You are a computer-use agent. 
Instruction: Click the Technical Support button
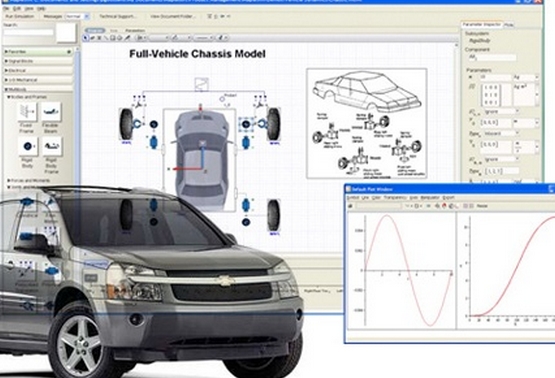click(x=118, y=17)
